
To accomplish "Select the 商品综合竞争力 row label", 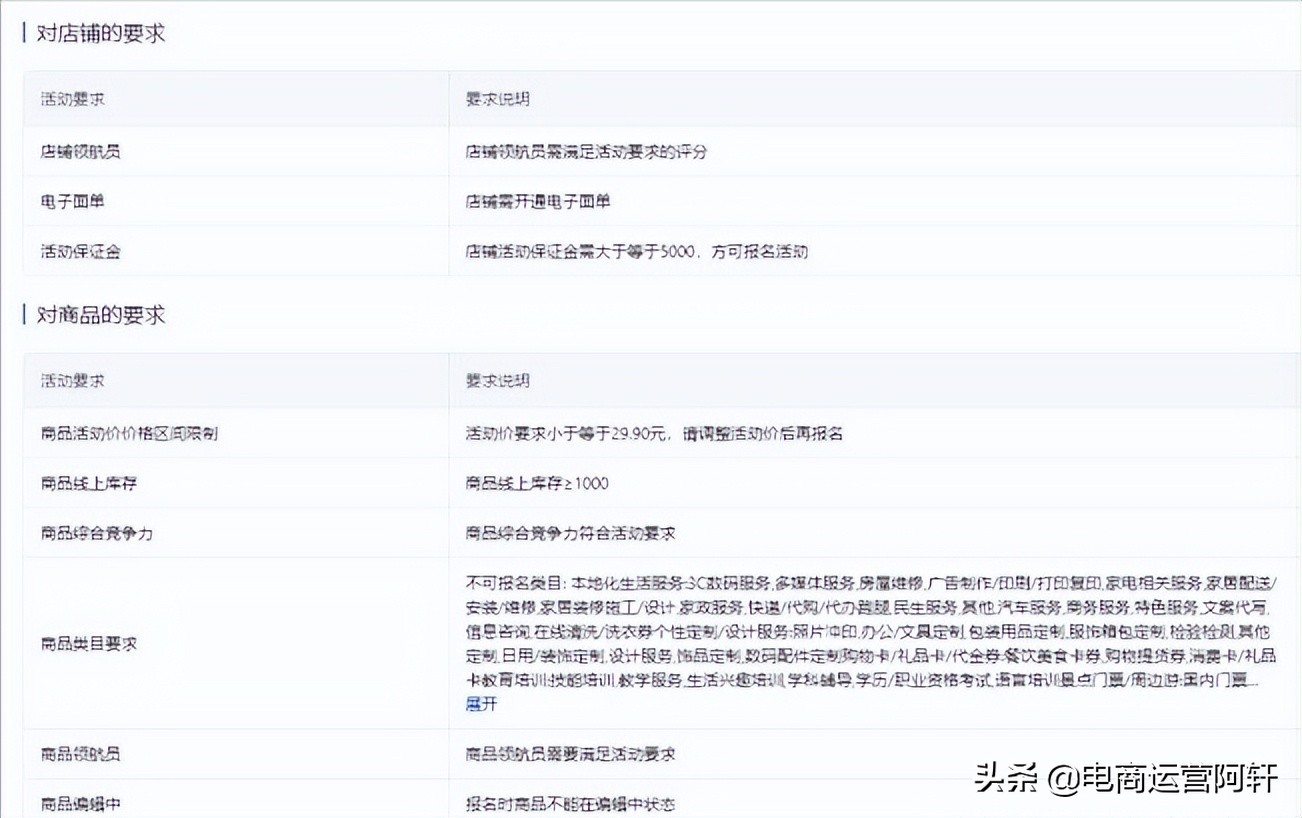I will [96, 534].
